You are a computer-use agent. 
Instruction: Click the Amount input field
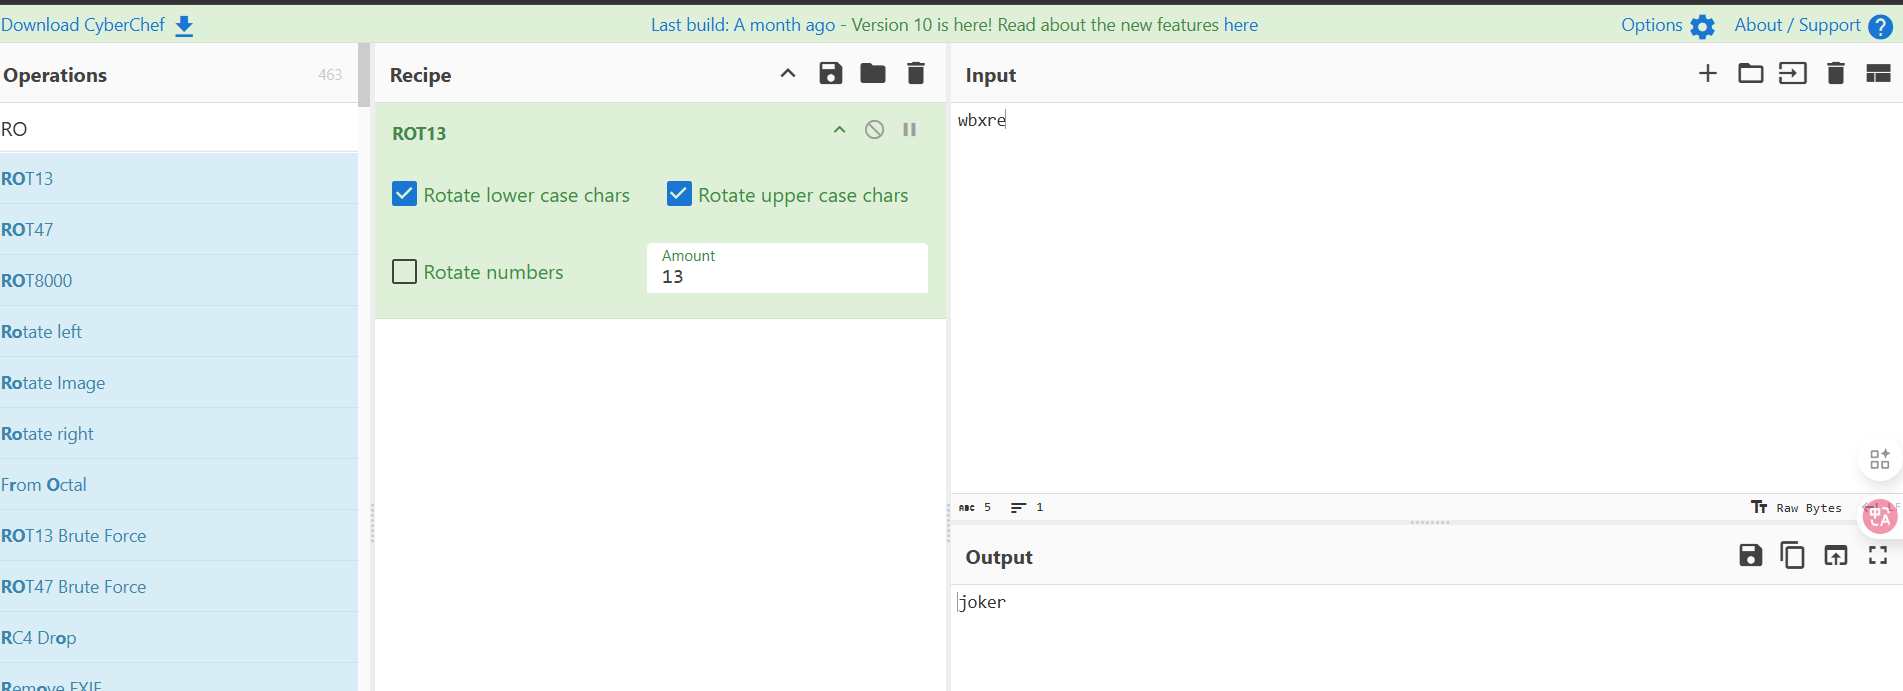(787, 277)
